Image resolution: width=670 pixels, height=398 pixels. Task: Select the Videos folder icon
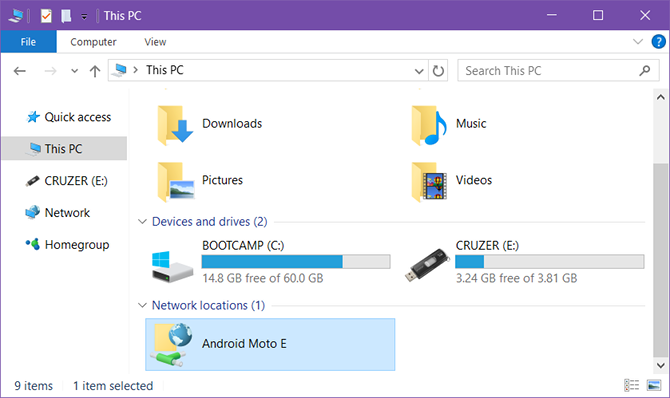(429, 181)
